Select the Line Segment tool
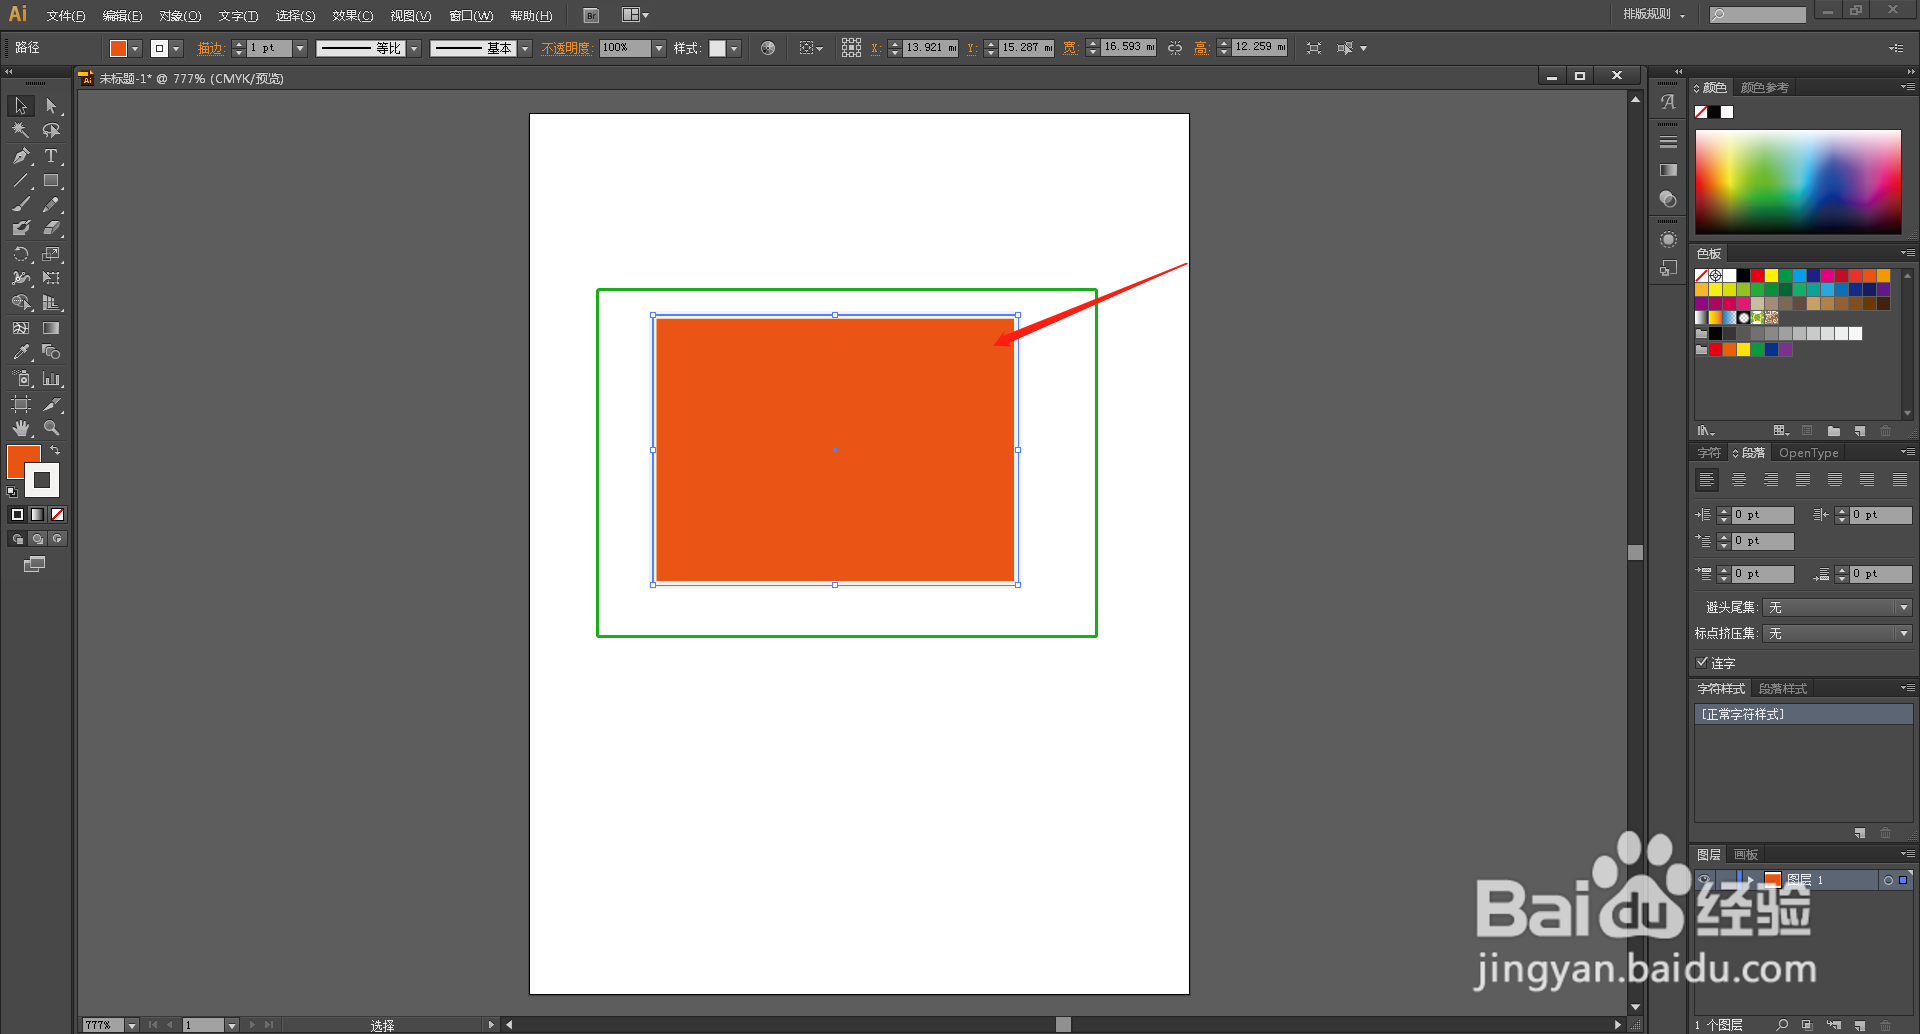 point(21,181)
